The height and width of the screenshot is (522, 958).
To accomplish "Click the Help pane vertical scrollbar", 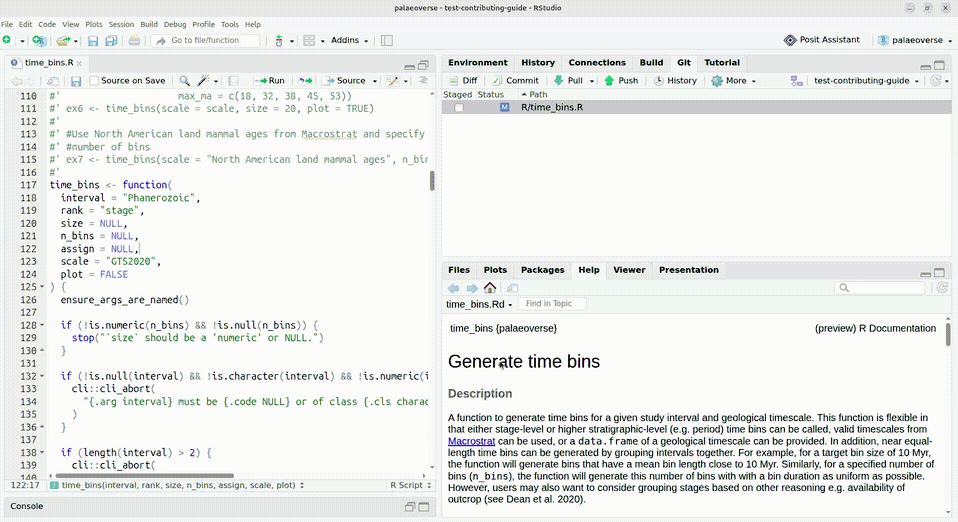I will (948, 335).
